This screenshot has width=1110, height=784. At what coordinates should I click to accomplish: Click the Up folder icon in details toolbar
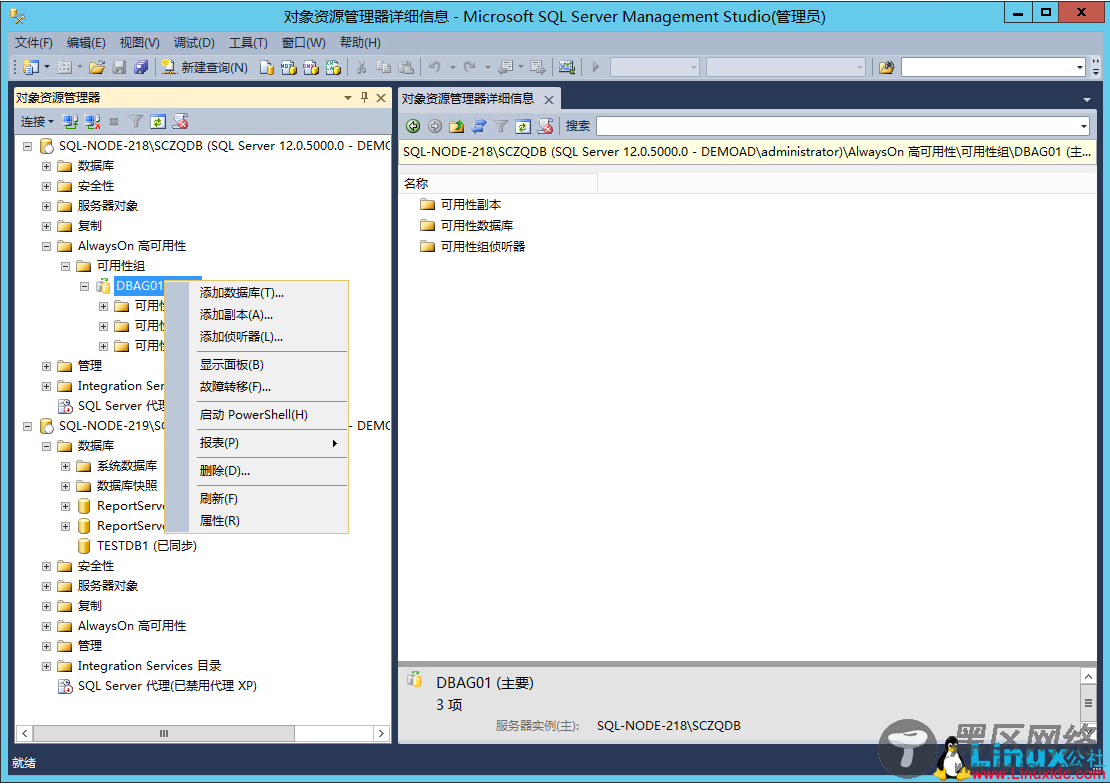click(457, 126)
